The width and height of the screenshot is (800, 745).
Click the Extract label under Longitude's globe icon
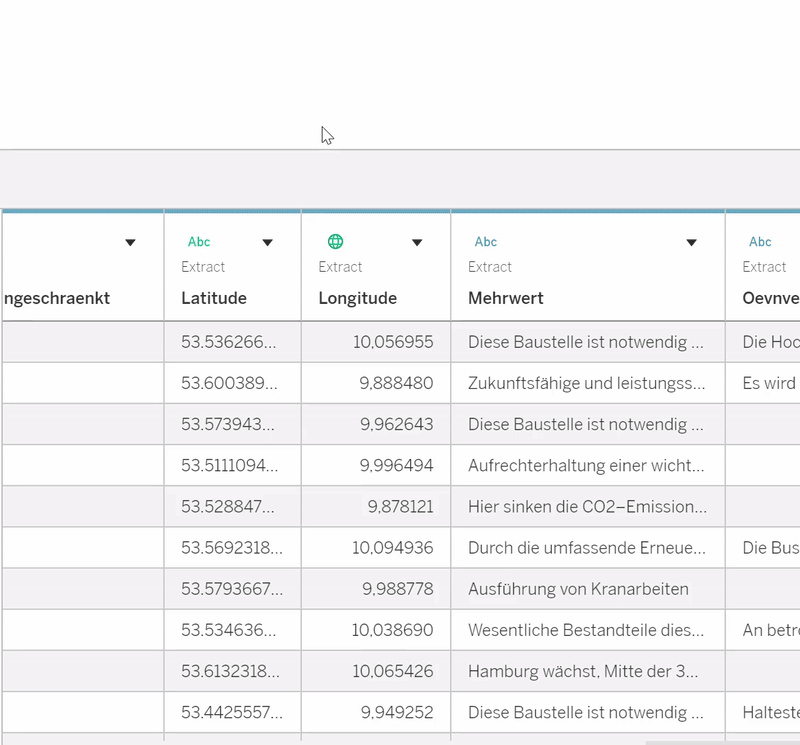pos(340,267)
